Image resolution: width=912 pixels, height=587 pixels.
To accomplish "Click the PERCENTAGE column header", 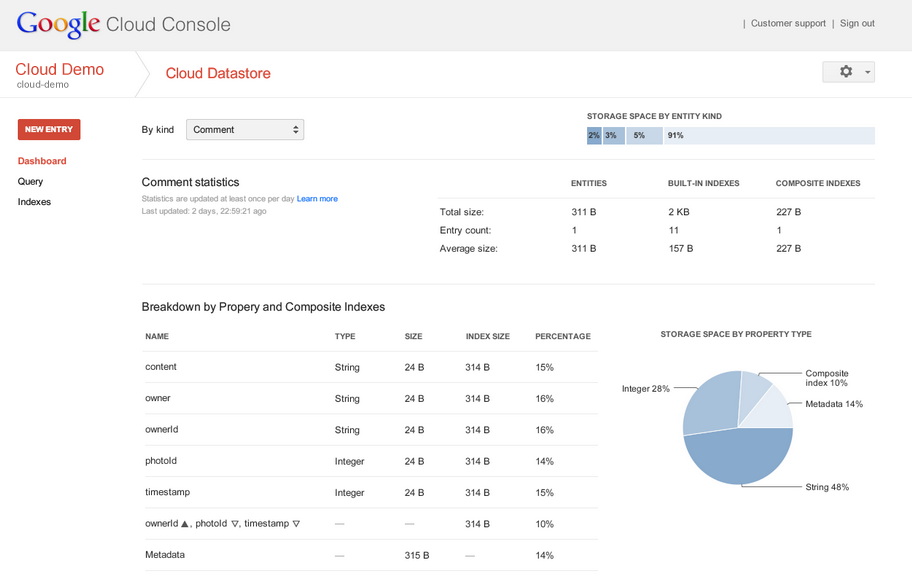I will point(562,336).
